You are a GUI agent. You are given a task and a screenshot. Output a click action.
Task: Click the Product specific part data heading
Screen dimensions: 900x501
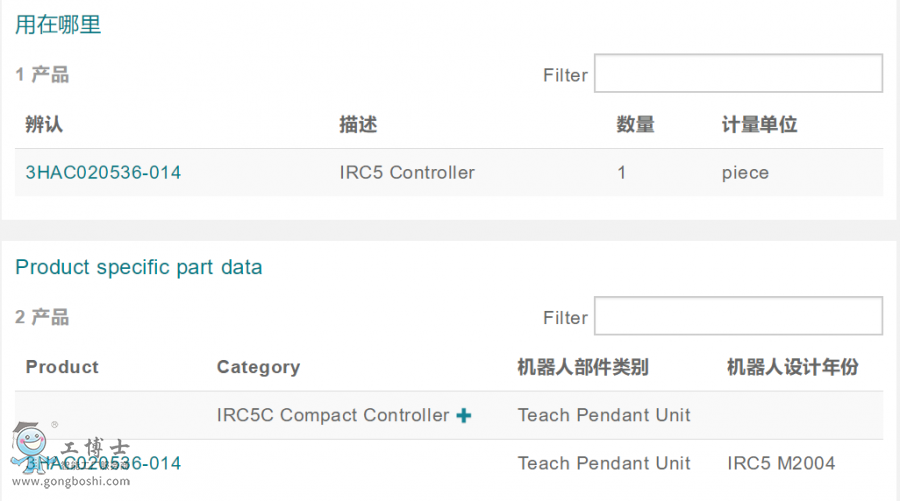click(x=138, y=267)
